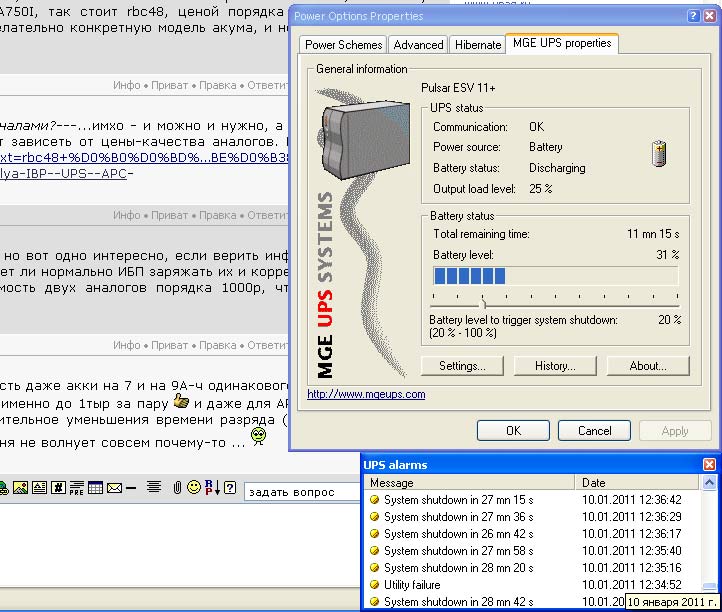This screenshot has height=612, width=722.
Task: Click the paperclip attachment icon
Action: [x=176, y=489]
